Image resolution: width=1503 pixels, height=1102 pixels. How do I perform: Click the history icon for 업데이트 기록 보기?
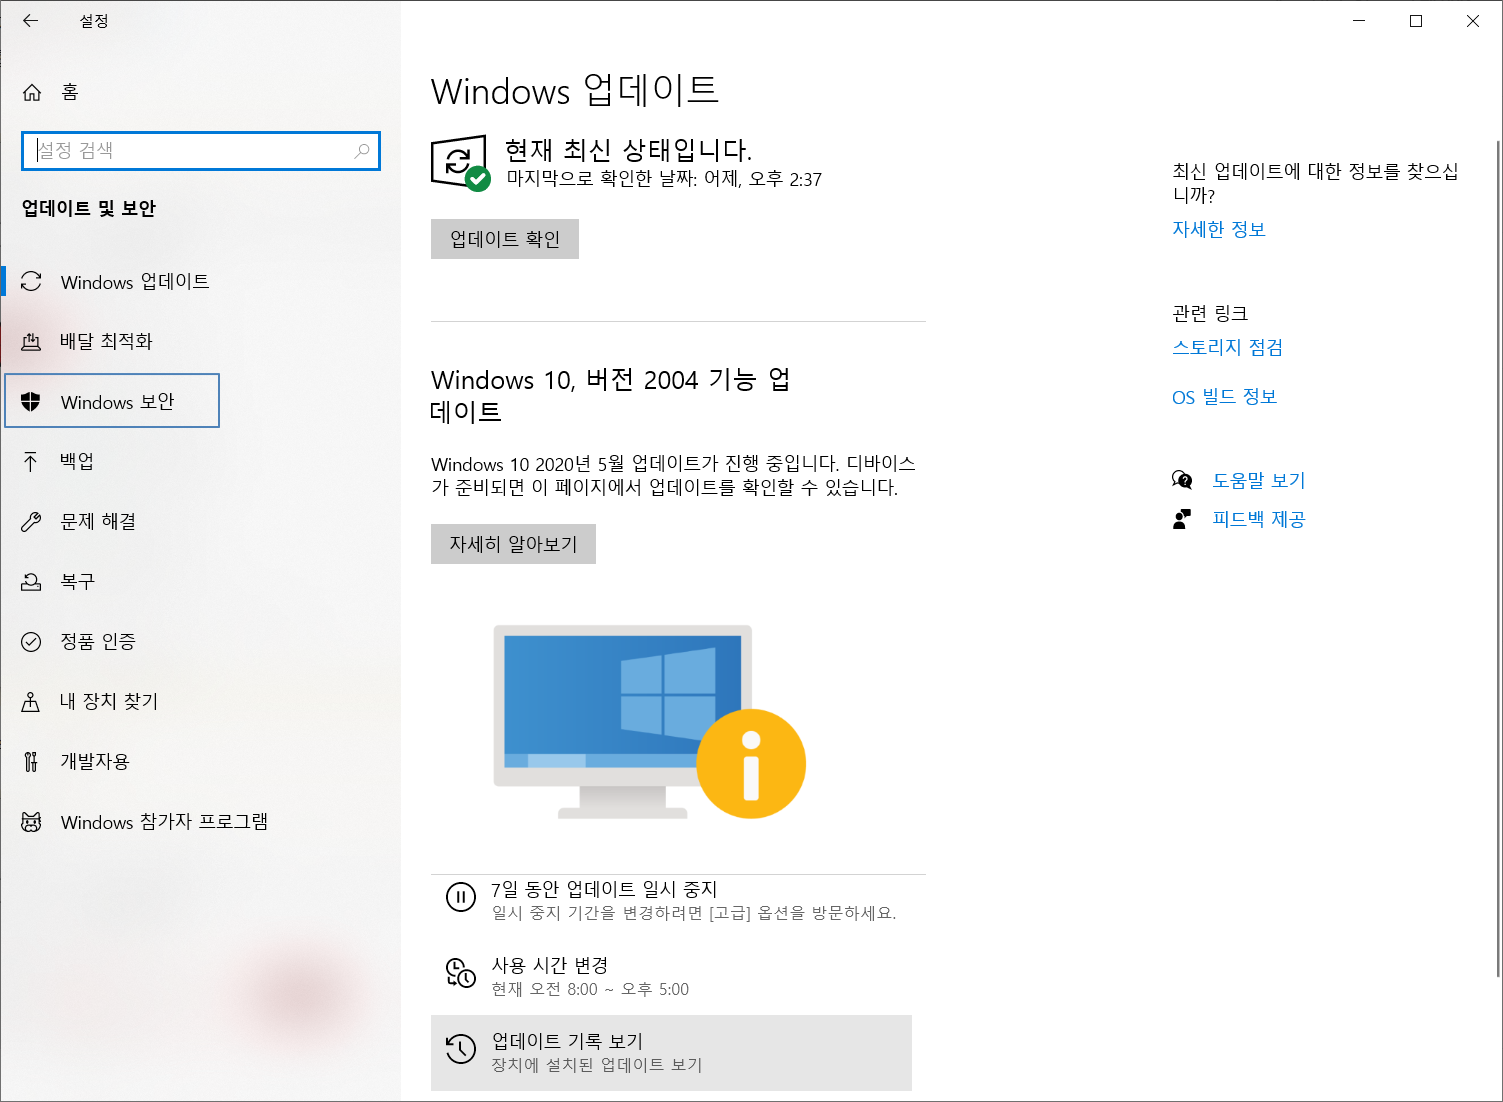[x=461, y=1049]
